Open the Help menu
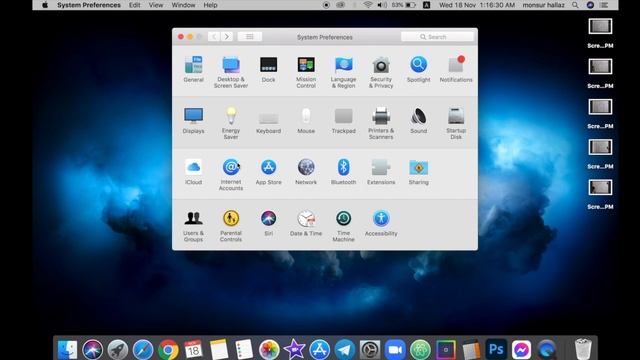This screenshot has width=640, height=360. pos(210,5)
